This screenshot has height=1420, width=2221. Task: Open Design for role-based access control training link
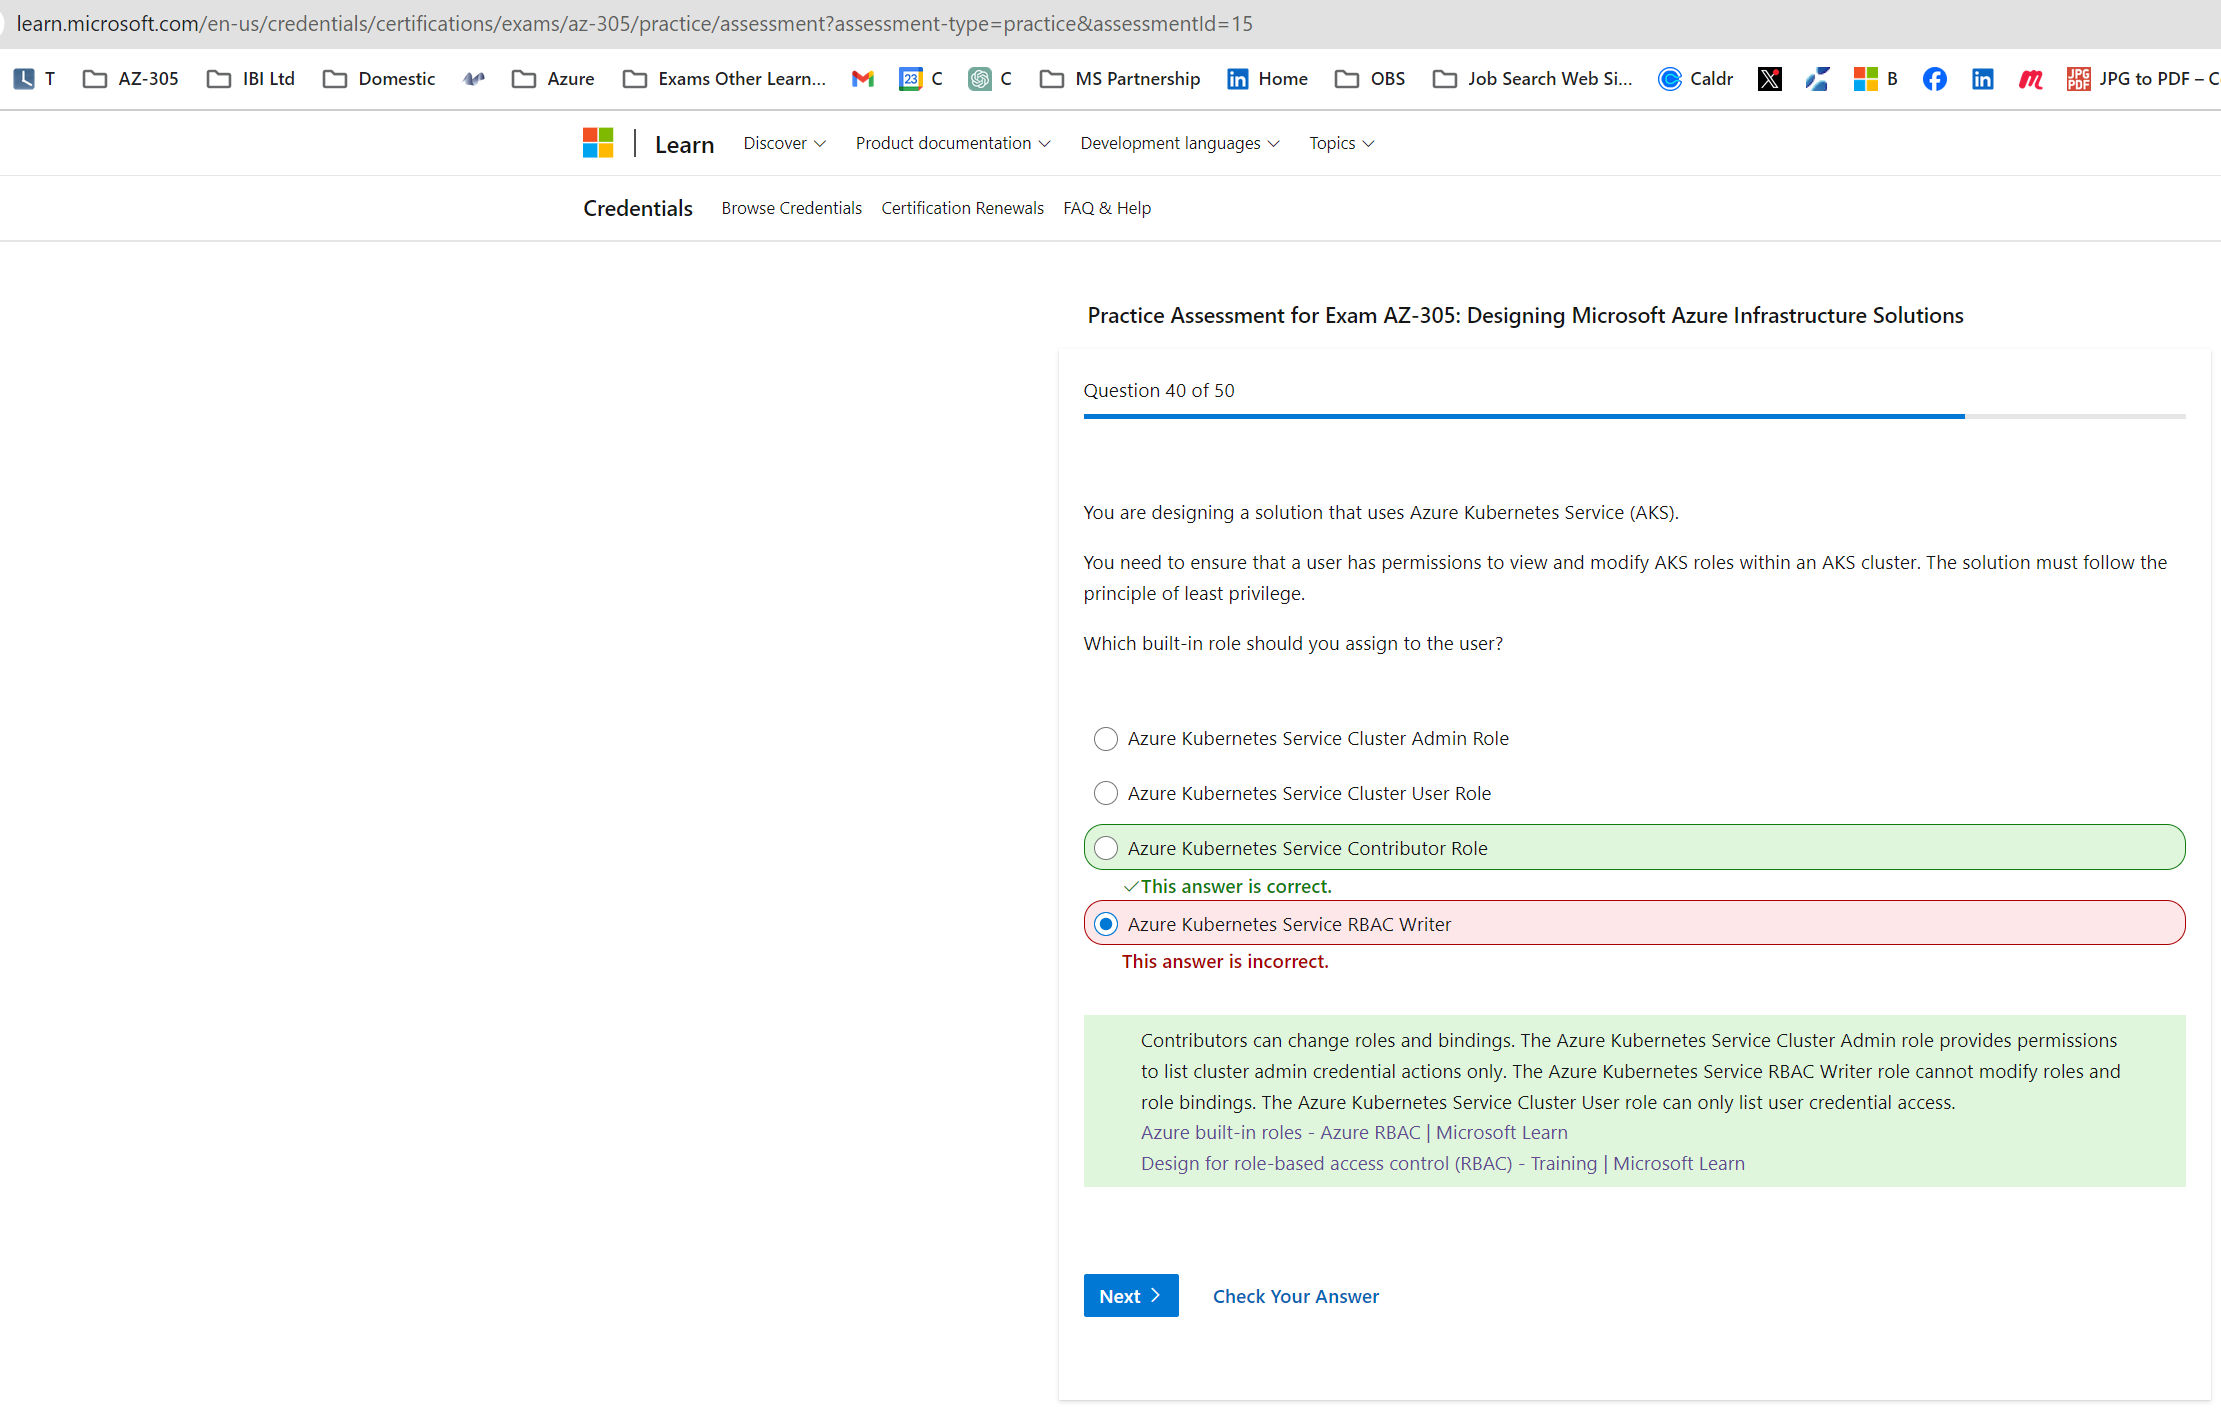[x=1443, y=1163]
